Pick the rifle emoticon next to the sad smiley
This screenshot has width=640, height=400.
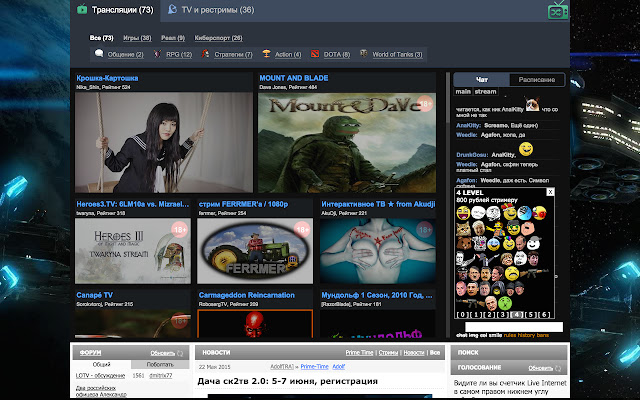[534, 273]
